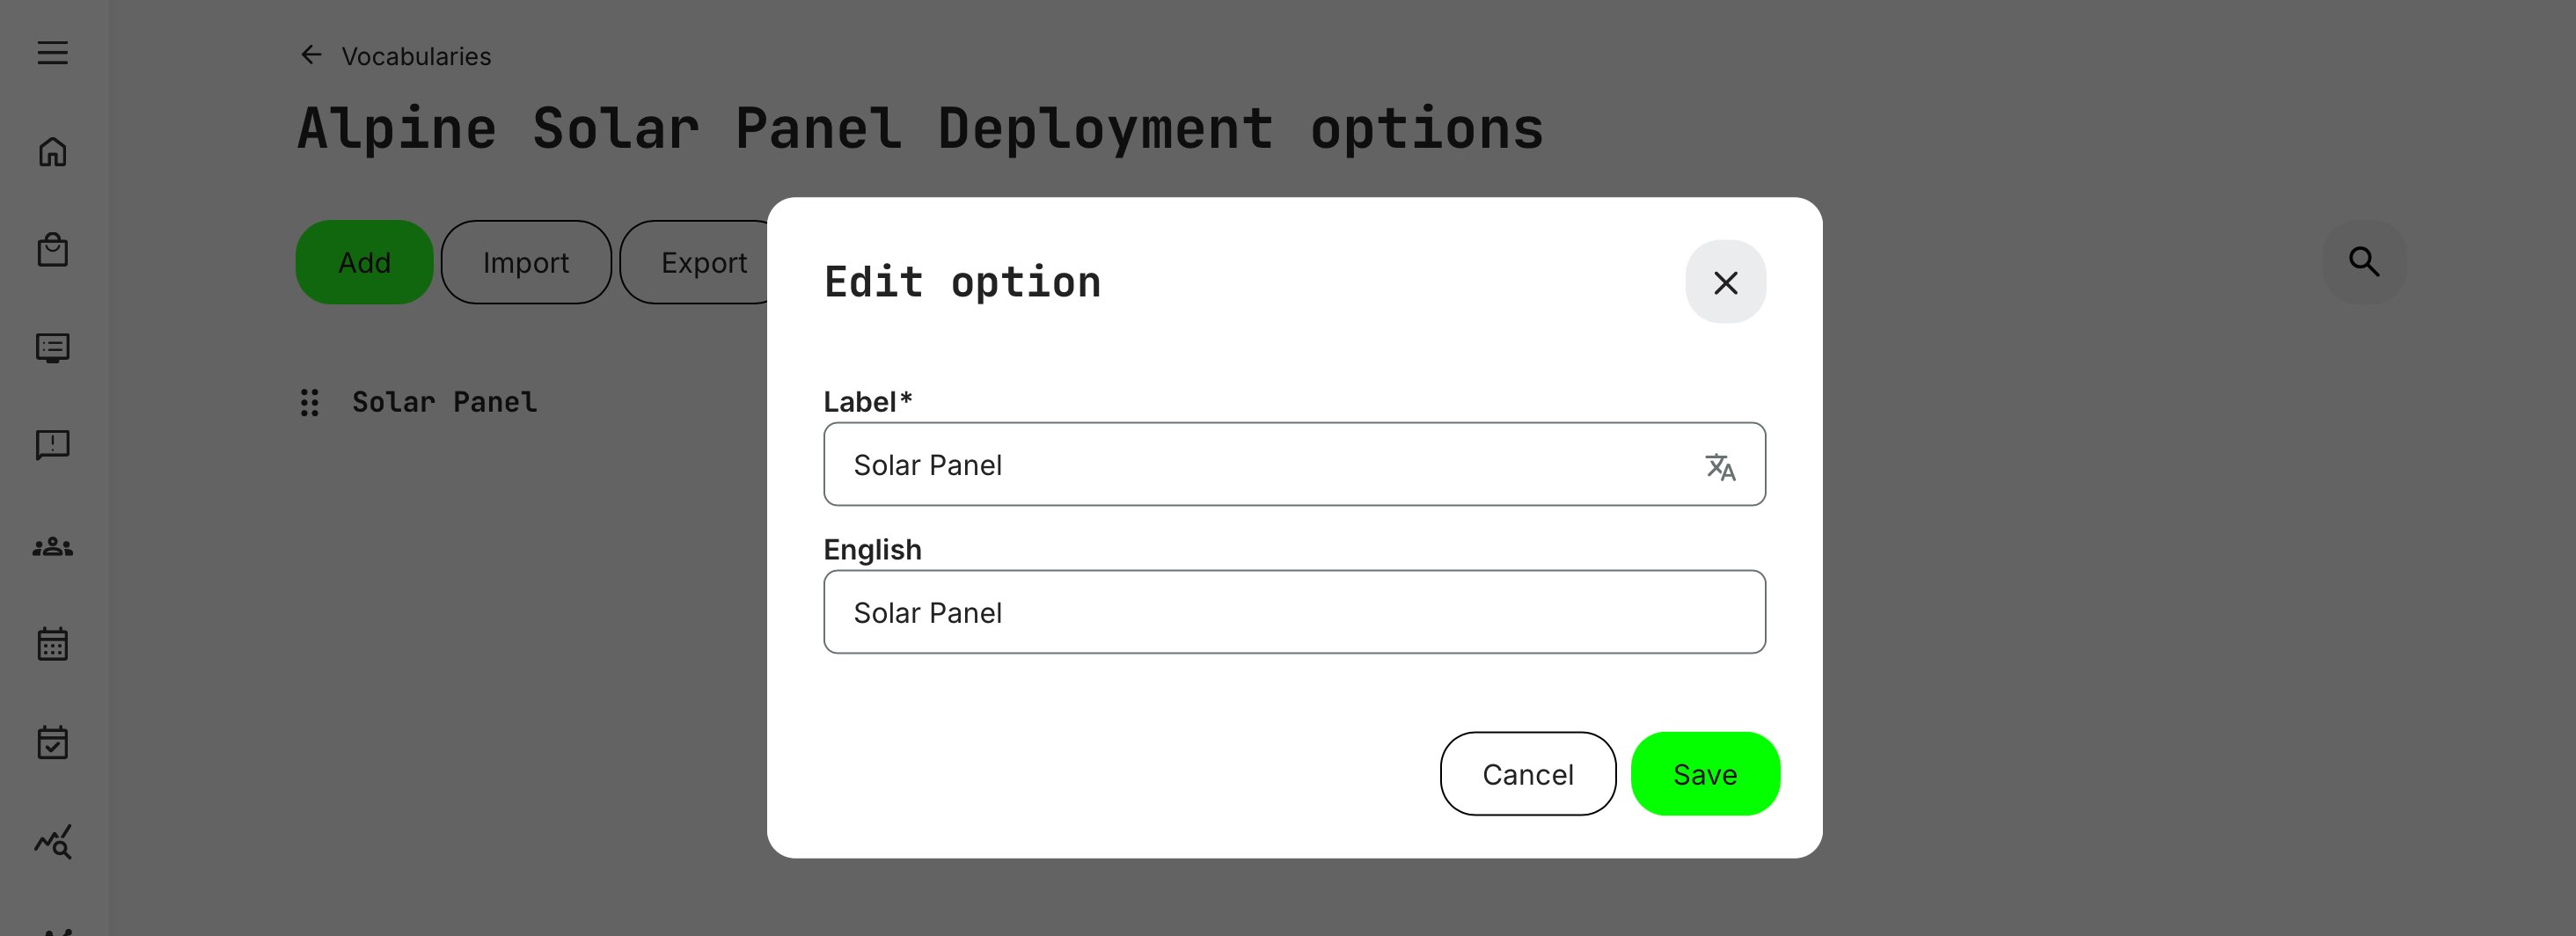
Task: Open the analytics chart icon in sidebar
Action: (x=53, y=843)
